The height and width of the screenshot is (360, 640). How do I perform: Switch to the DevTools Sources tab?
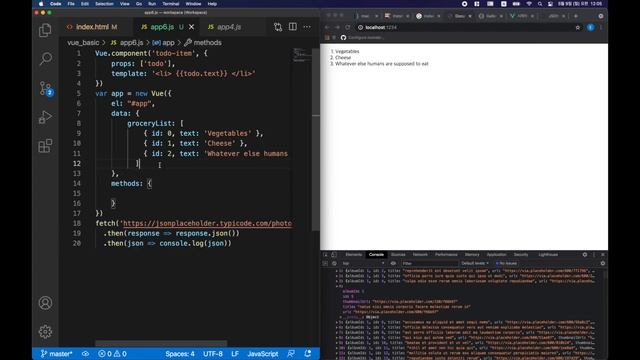point(398,255)
